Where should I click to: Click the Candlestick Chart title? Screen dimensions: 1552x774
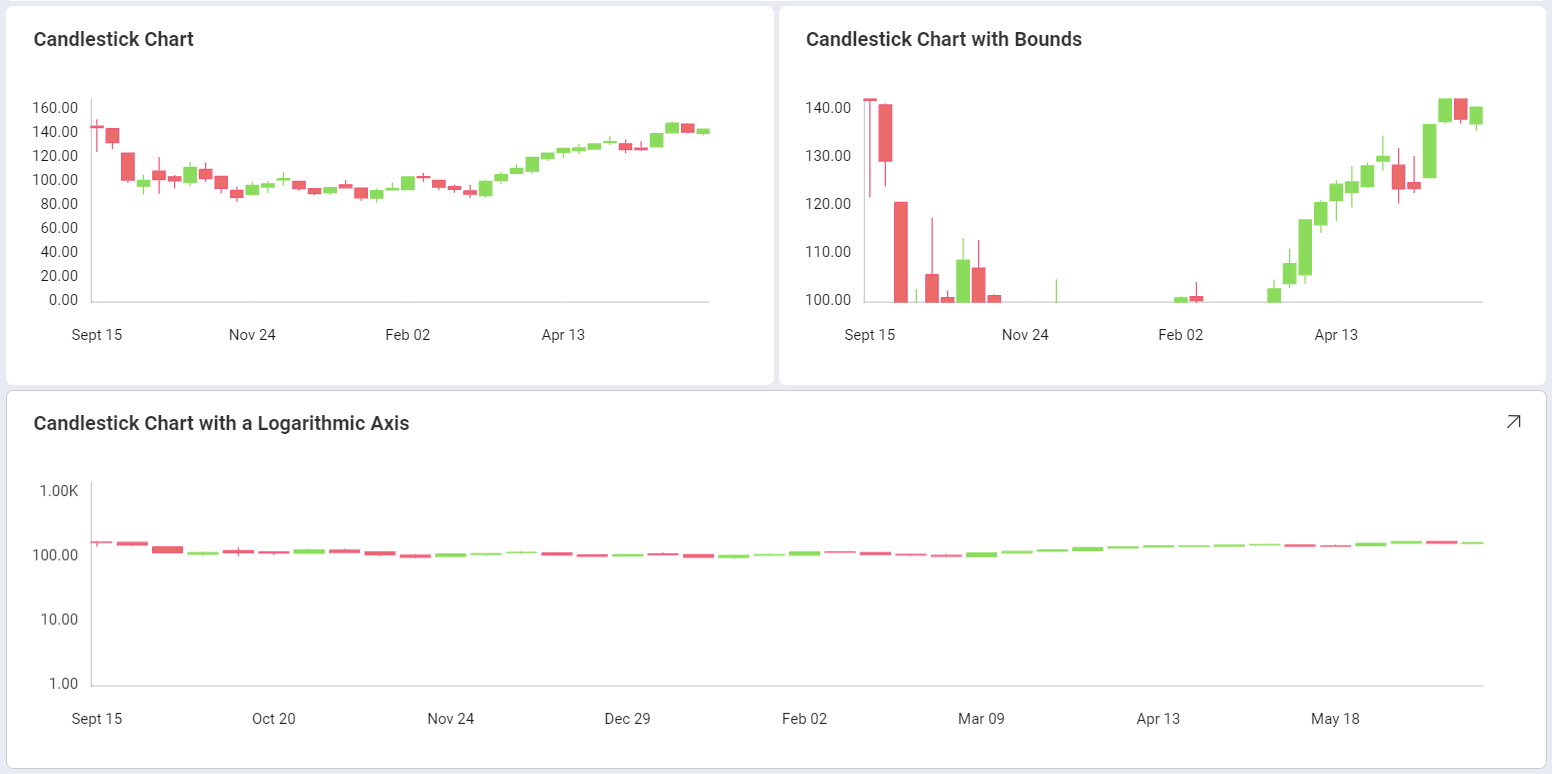[113, 39]
